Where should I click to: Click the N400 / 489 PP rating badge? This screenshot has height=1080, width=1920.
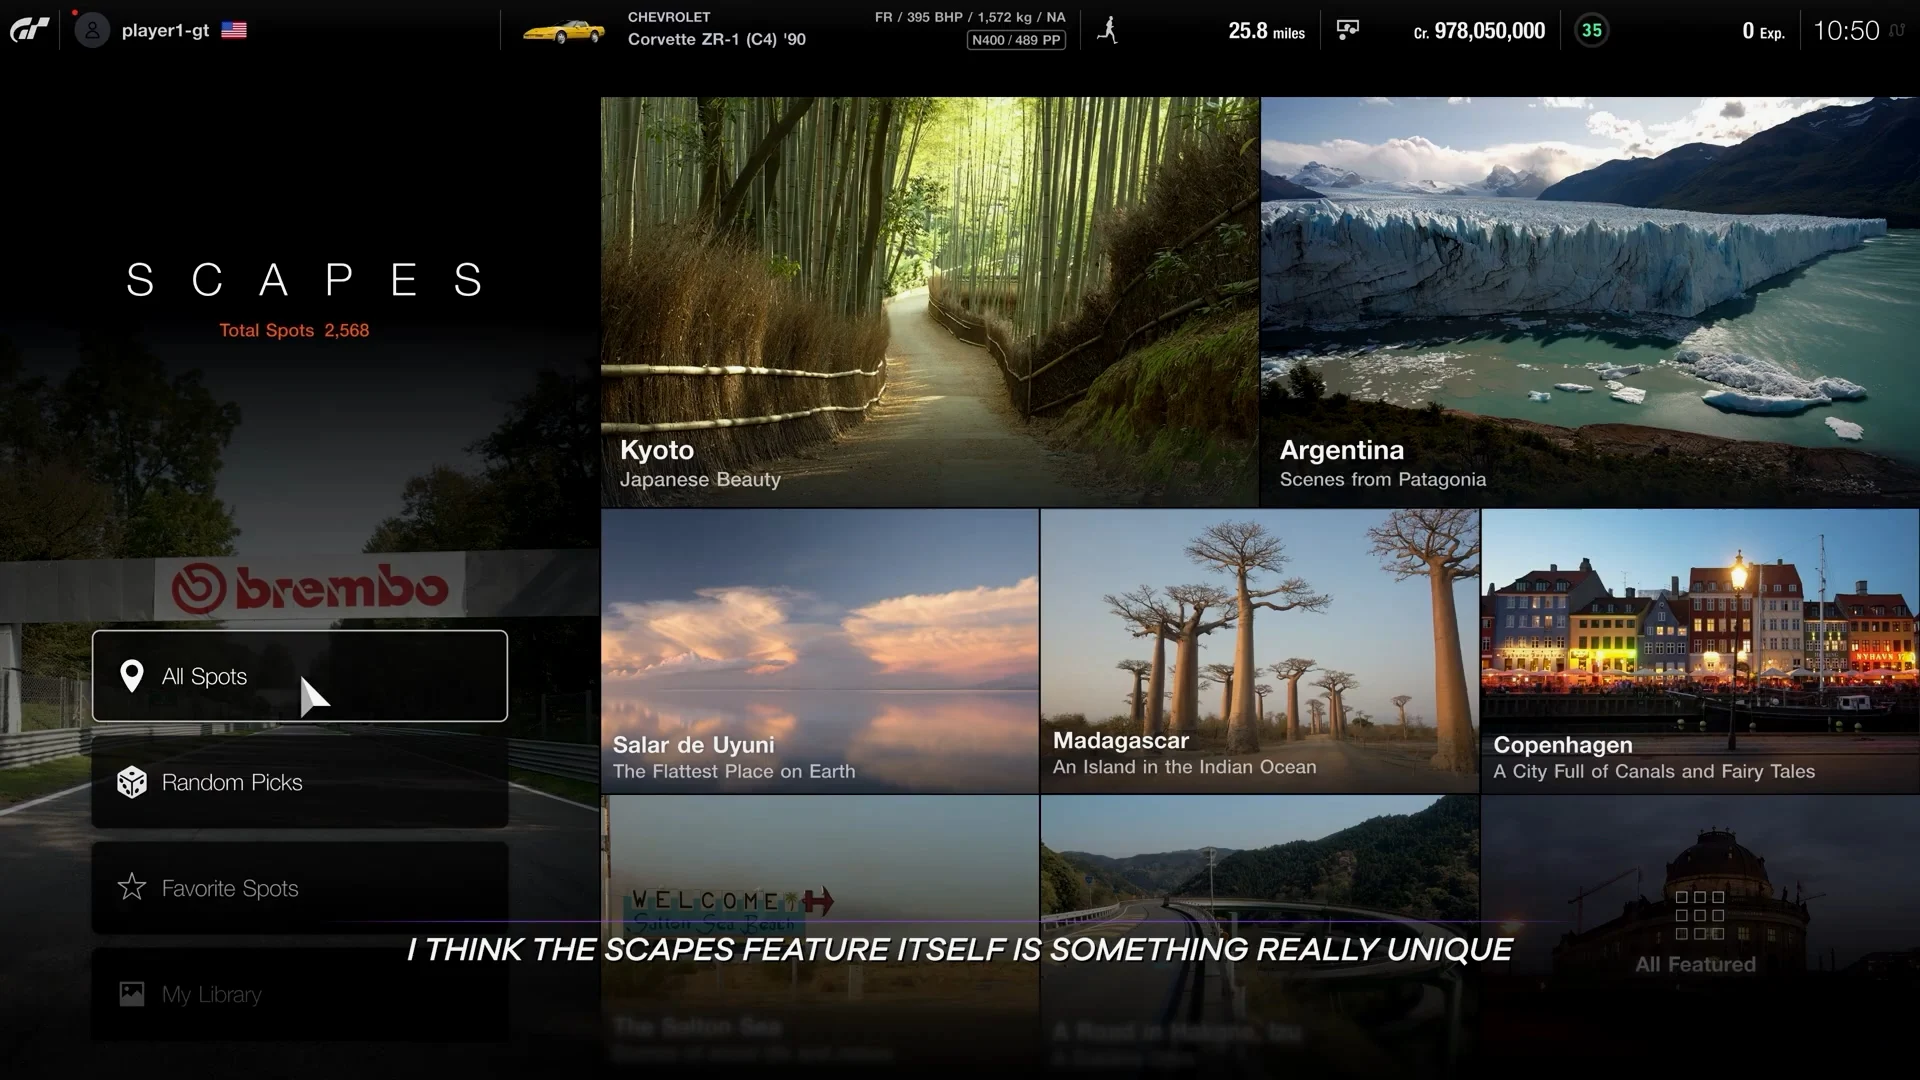click(x=1016, y=40)
